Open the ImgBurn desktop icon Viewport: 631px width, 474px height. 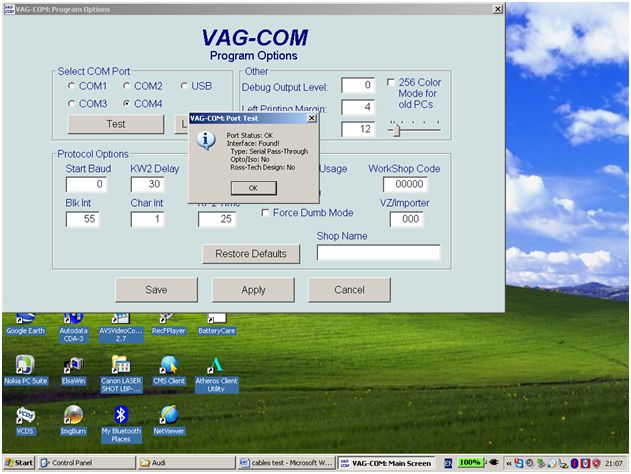pyautogui.click(x=73, y=421)
